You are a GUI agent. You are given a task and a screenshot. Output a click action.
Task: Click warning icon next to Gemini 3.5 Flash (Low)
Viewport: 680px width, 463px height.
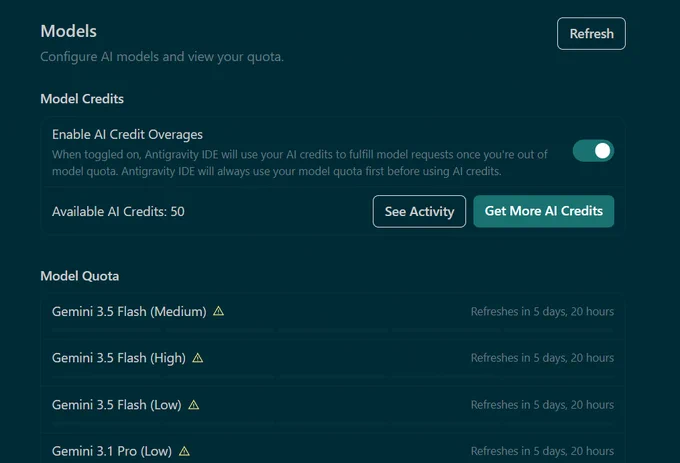click(x=193, y=405)
